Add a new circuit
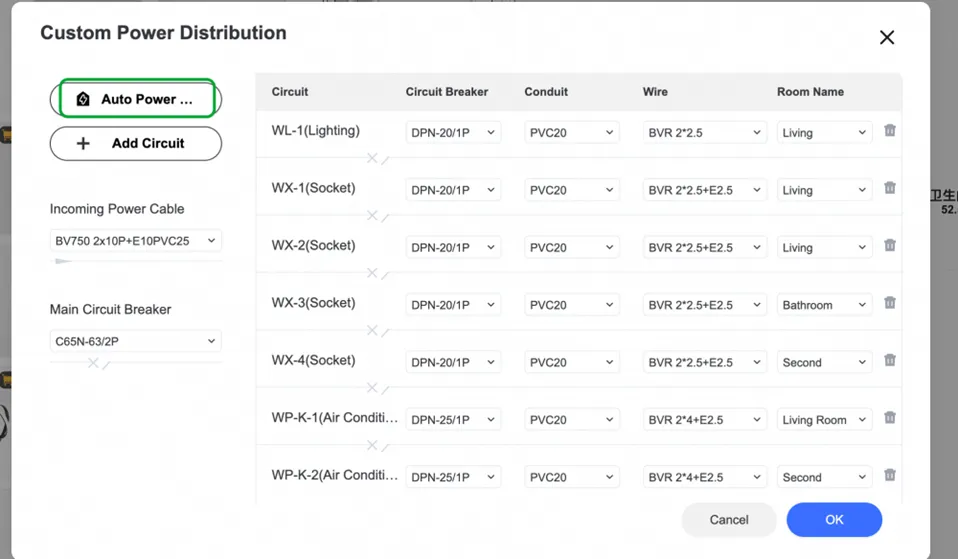This screenshot has height=559, width=958. pyautogui.click(x=136, y=143)
